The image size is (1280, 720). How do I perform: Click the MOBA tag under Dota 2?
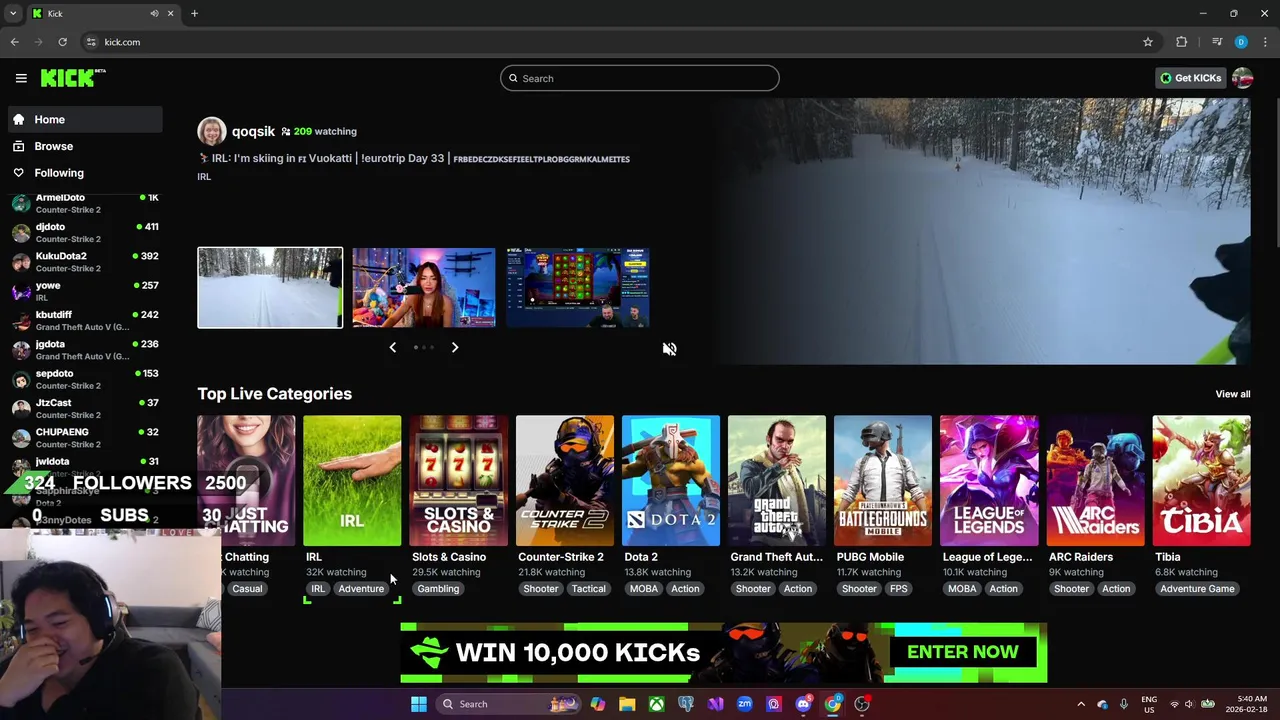[644, 589]
